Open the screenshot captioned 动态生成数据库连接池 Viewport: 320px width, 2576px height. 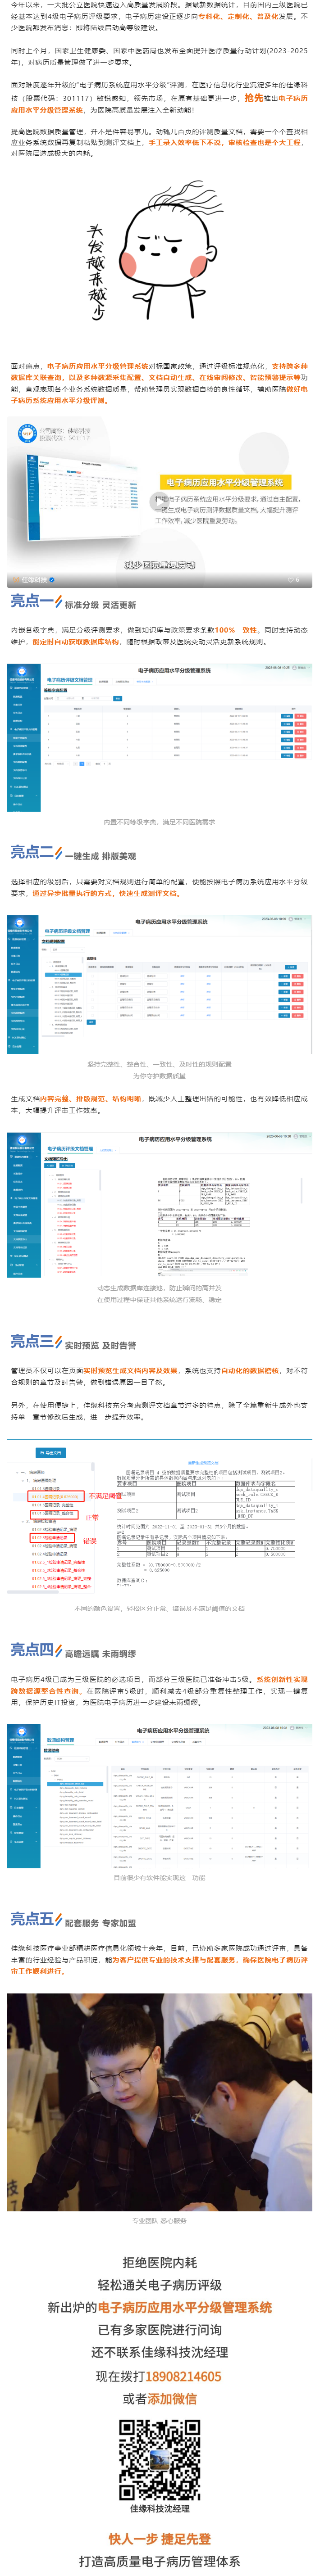[x=160, y=1205]
